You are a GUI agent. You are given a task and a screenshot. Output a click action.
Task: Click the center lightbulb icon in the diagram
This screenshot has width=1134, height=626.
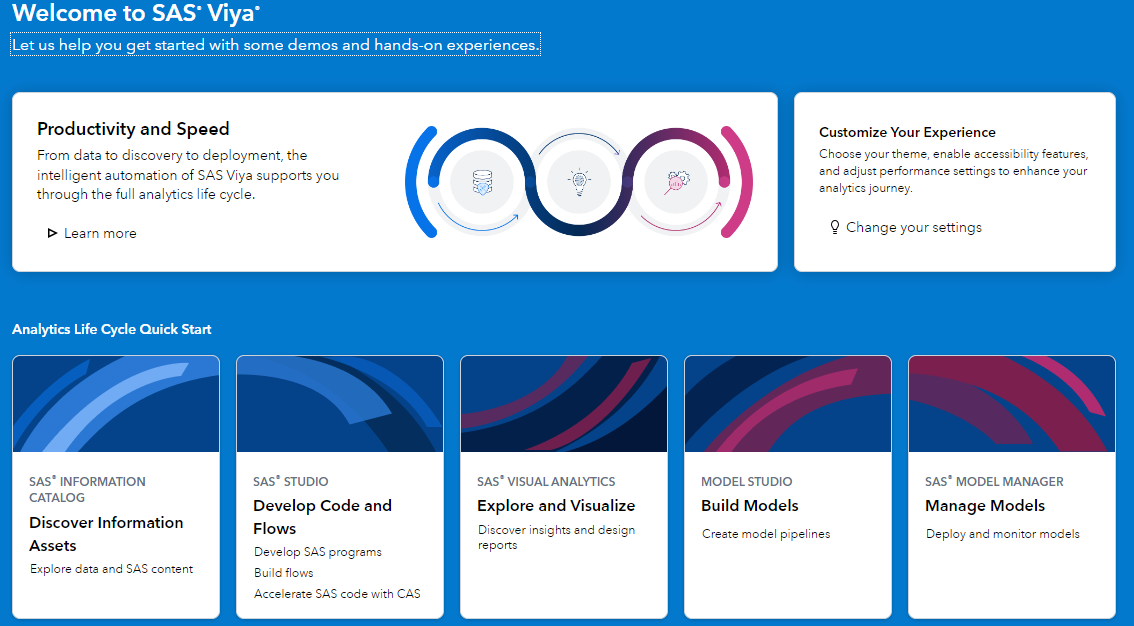coord(579,182)
